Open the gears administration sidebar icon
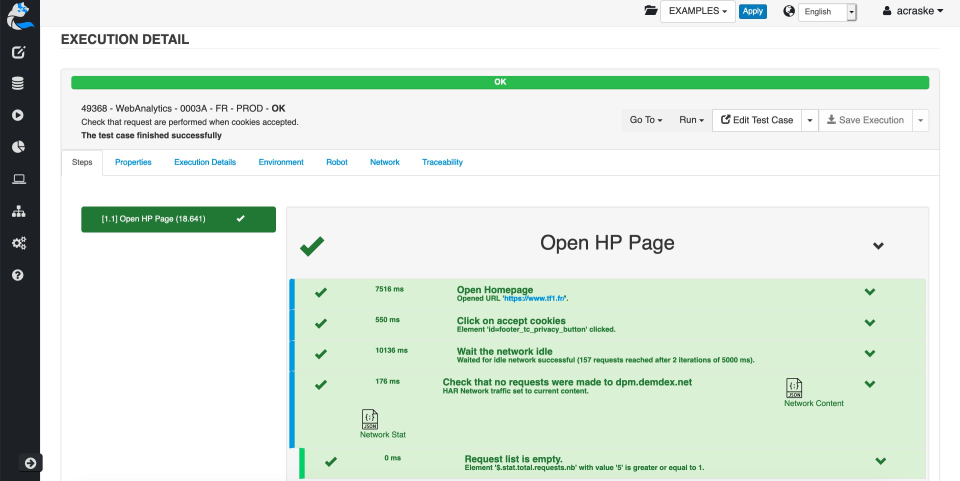Image resolution: width=960 pixels, height=481 pixels. coord(18,244)
